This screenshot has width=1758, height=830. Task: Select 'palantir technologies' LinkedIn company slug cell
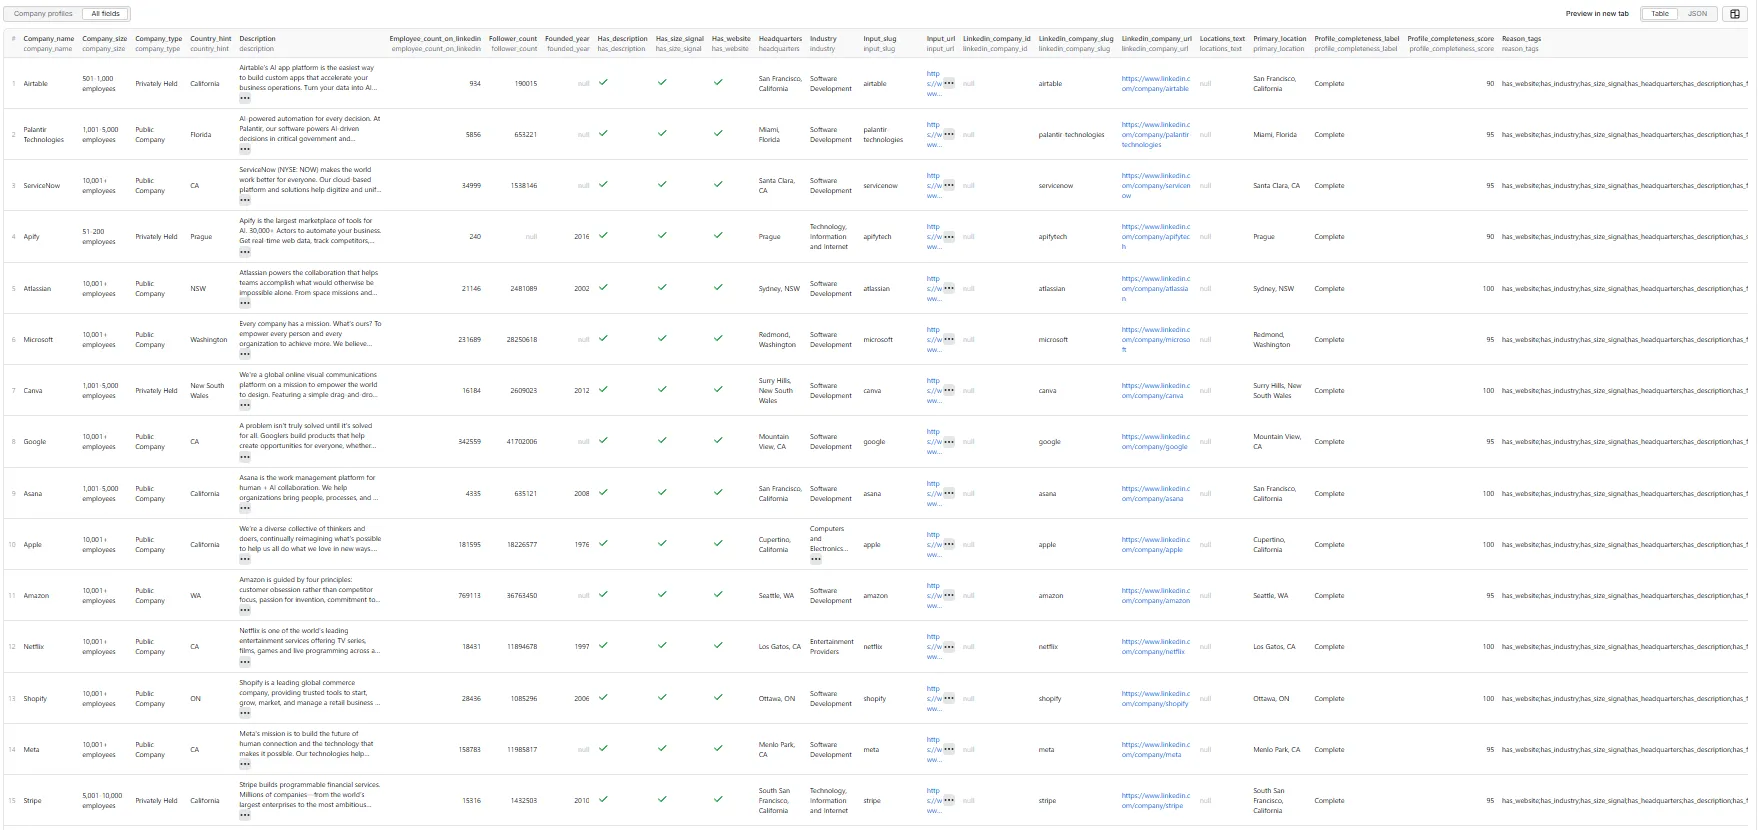click(x=1071, y=134)
